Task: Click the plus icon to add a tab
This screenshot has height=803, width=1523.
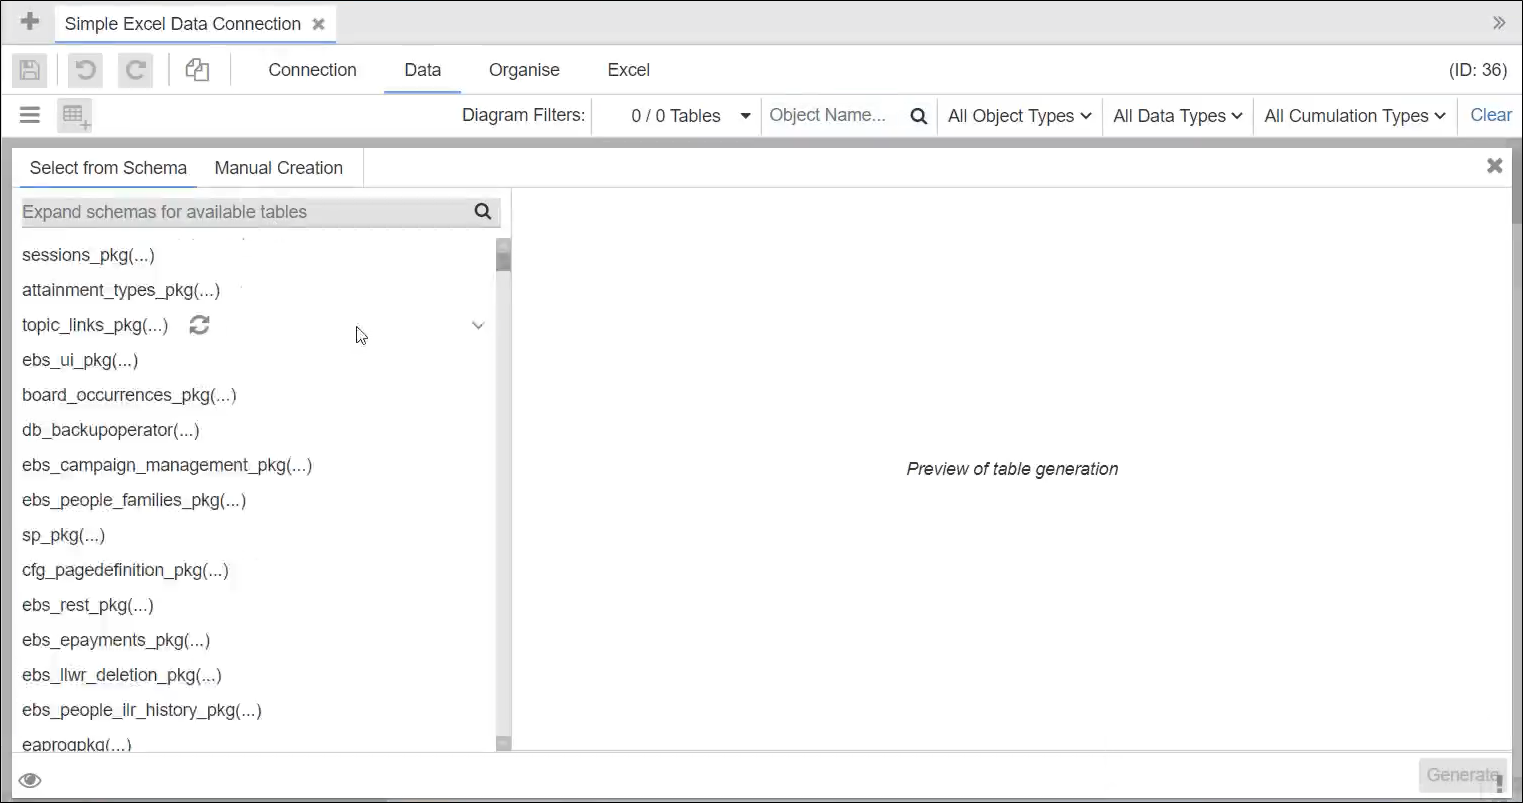Action: 30,21
